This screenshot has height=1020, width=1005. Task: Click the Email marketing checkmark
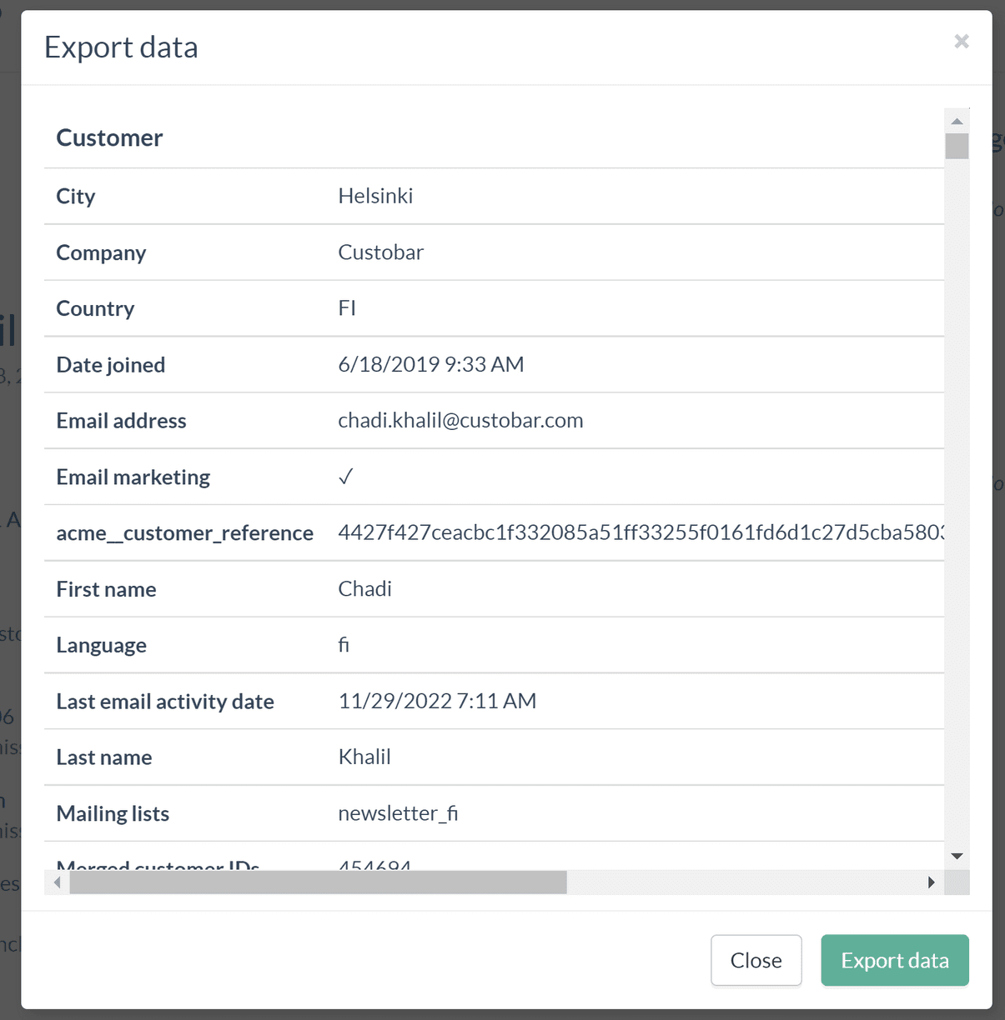pos(345,477)
